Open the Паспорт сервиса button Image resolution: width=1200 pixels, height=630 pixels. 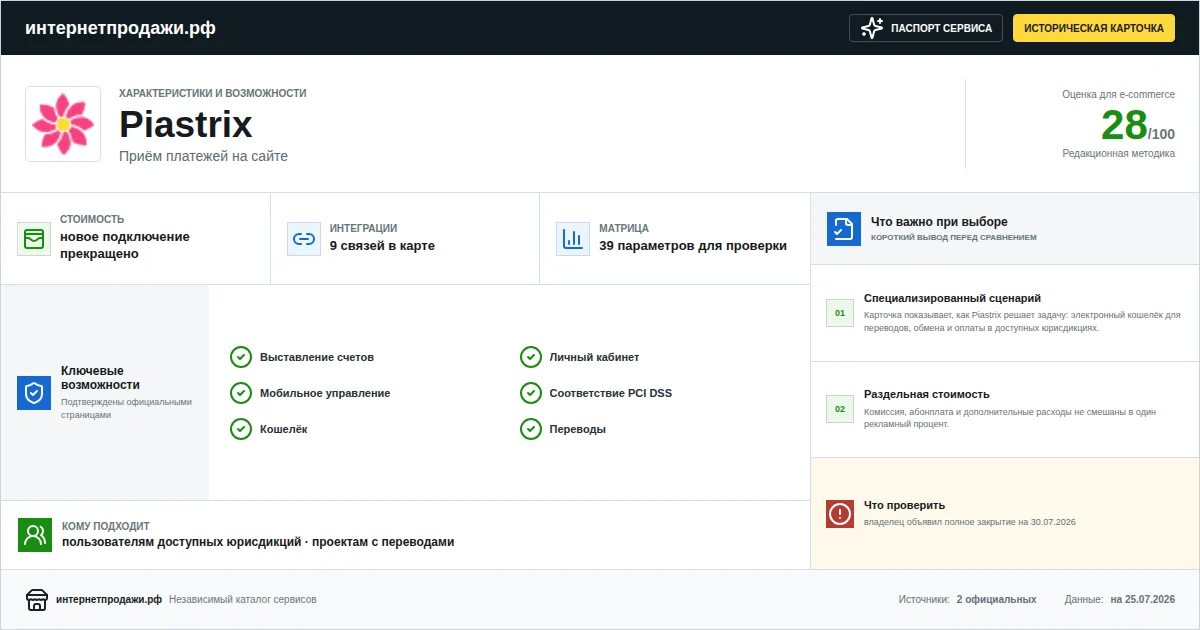point(926,28)
